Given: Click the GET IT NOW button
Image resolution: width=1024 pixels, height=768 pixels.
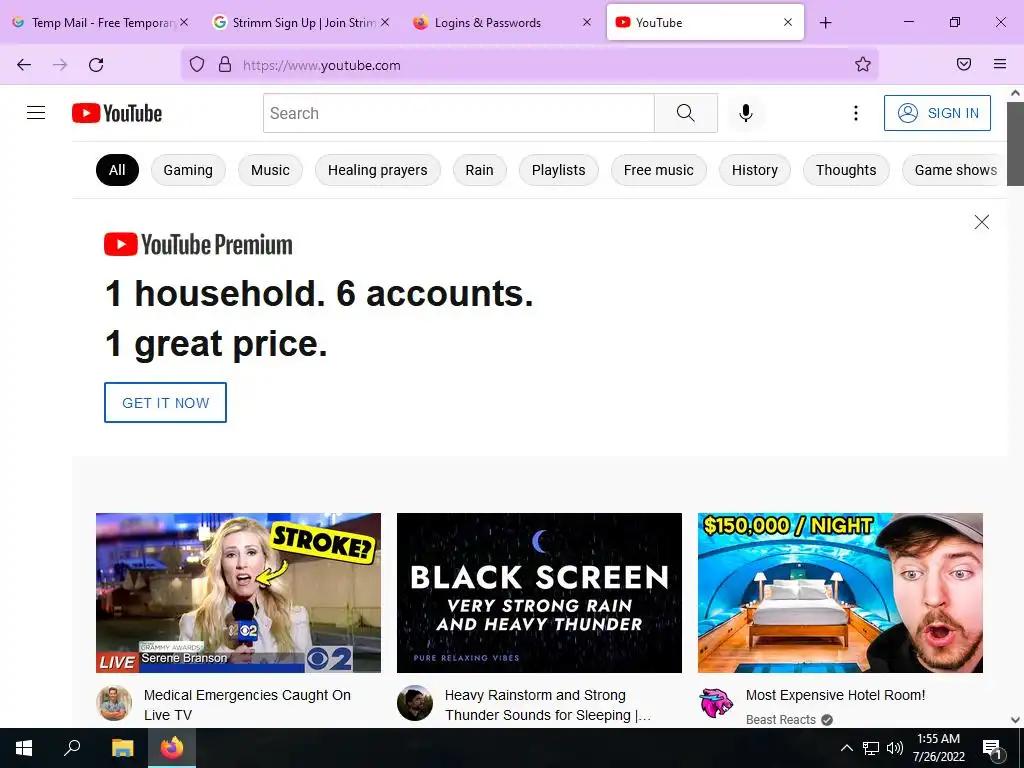Looking at the screenshot, I should 165,402.
